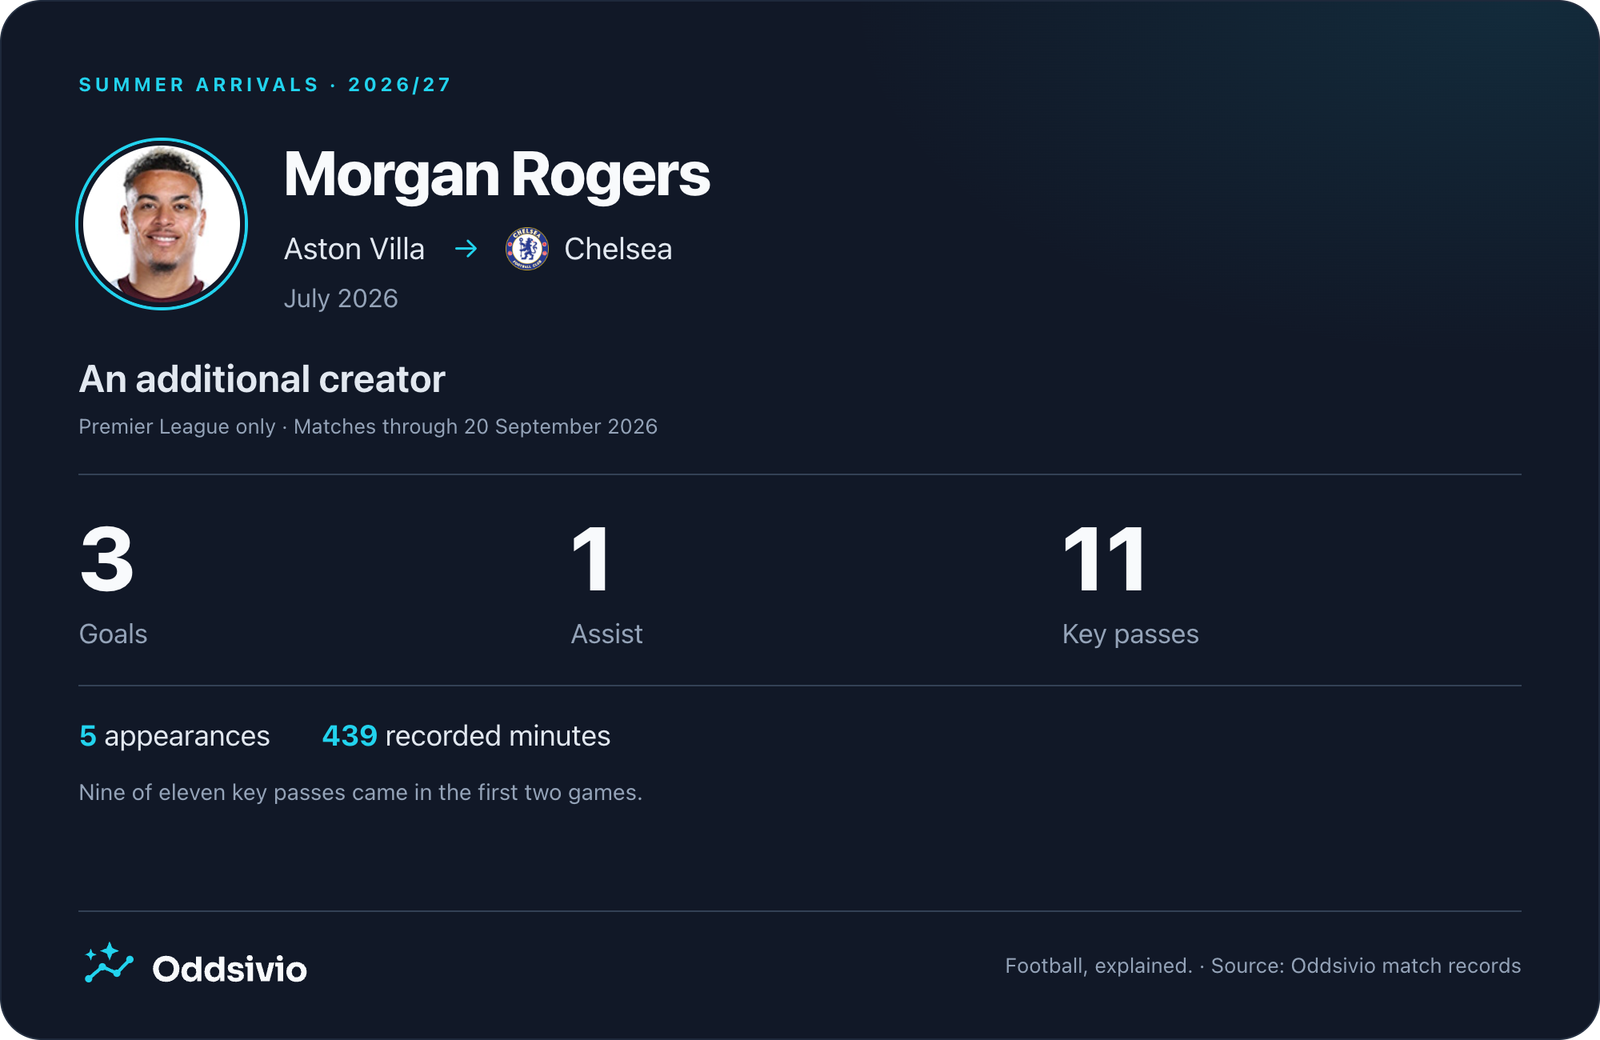
Task: Click Morgan Rogers' circular player photo
Action: pyautogui.click(x=162, y=224)
